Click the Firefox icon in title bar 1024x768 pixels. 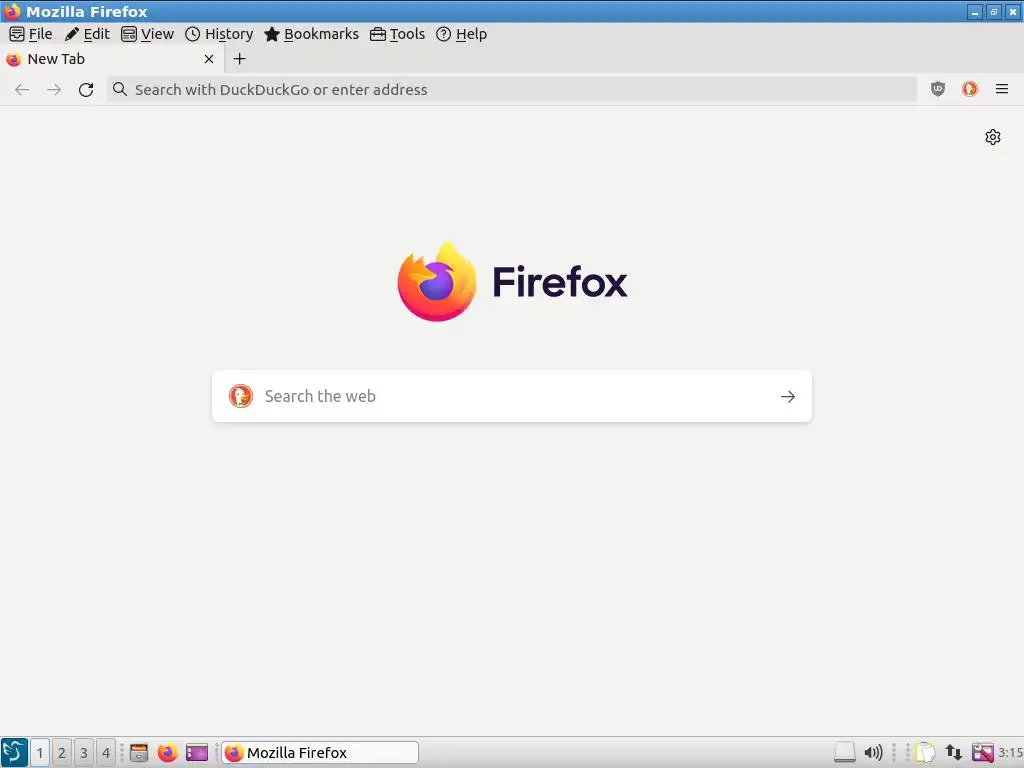coord(12,11)
